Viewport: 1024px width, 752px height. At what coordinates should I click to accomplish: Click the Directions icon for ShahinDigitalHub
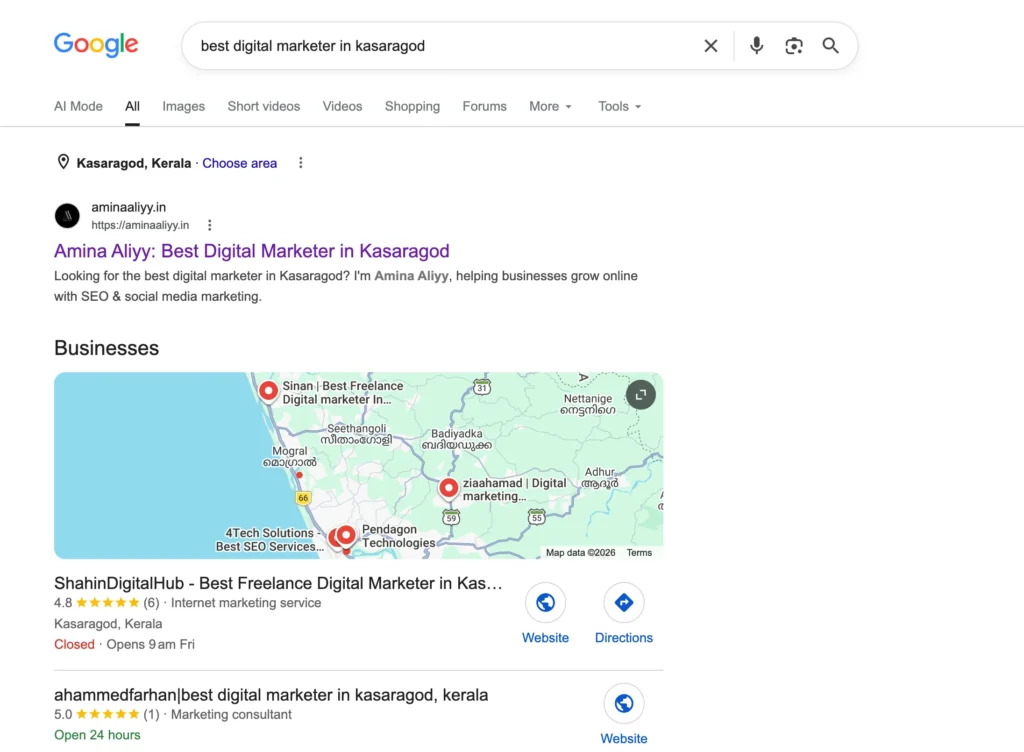tap(624, 603)
